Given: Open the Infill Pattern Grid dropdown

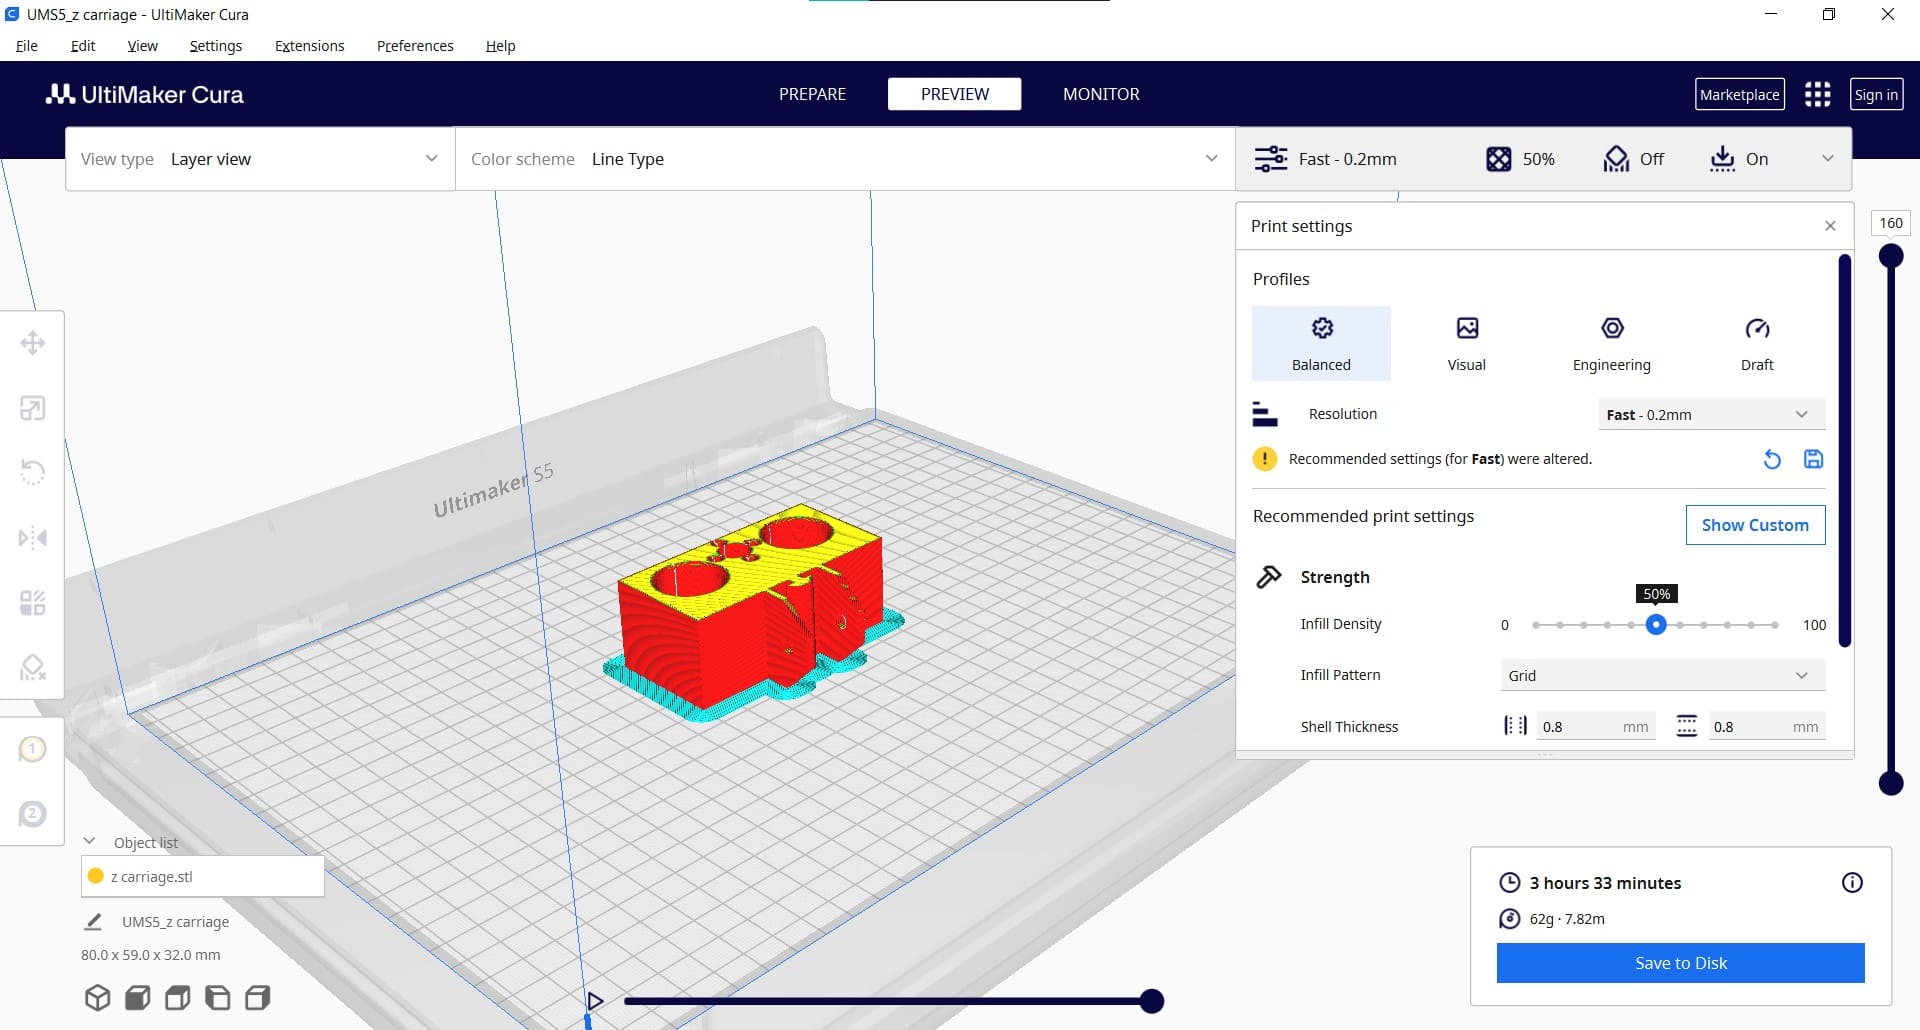Looking at the screenshot, I should [1662, 675].
